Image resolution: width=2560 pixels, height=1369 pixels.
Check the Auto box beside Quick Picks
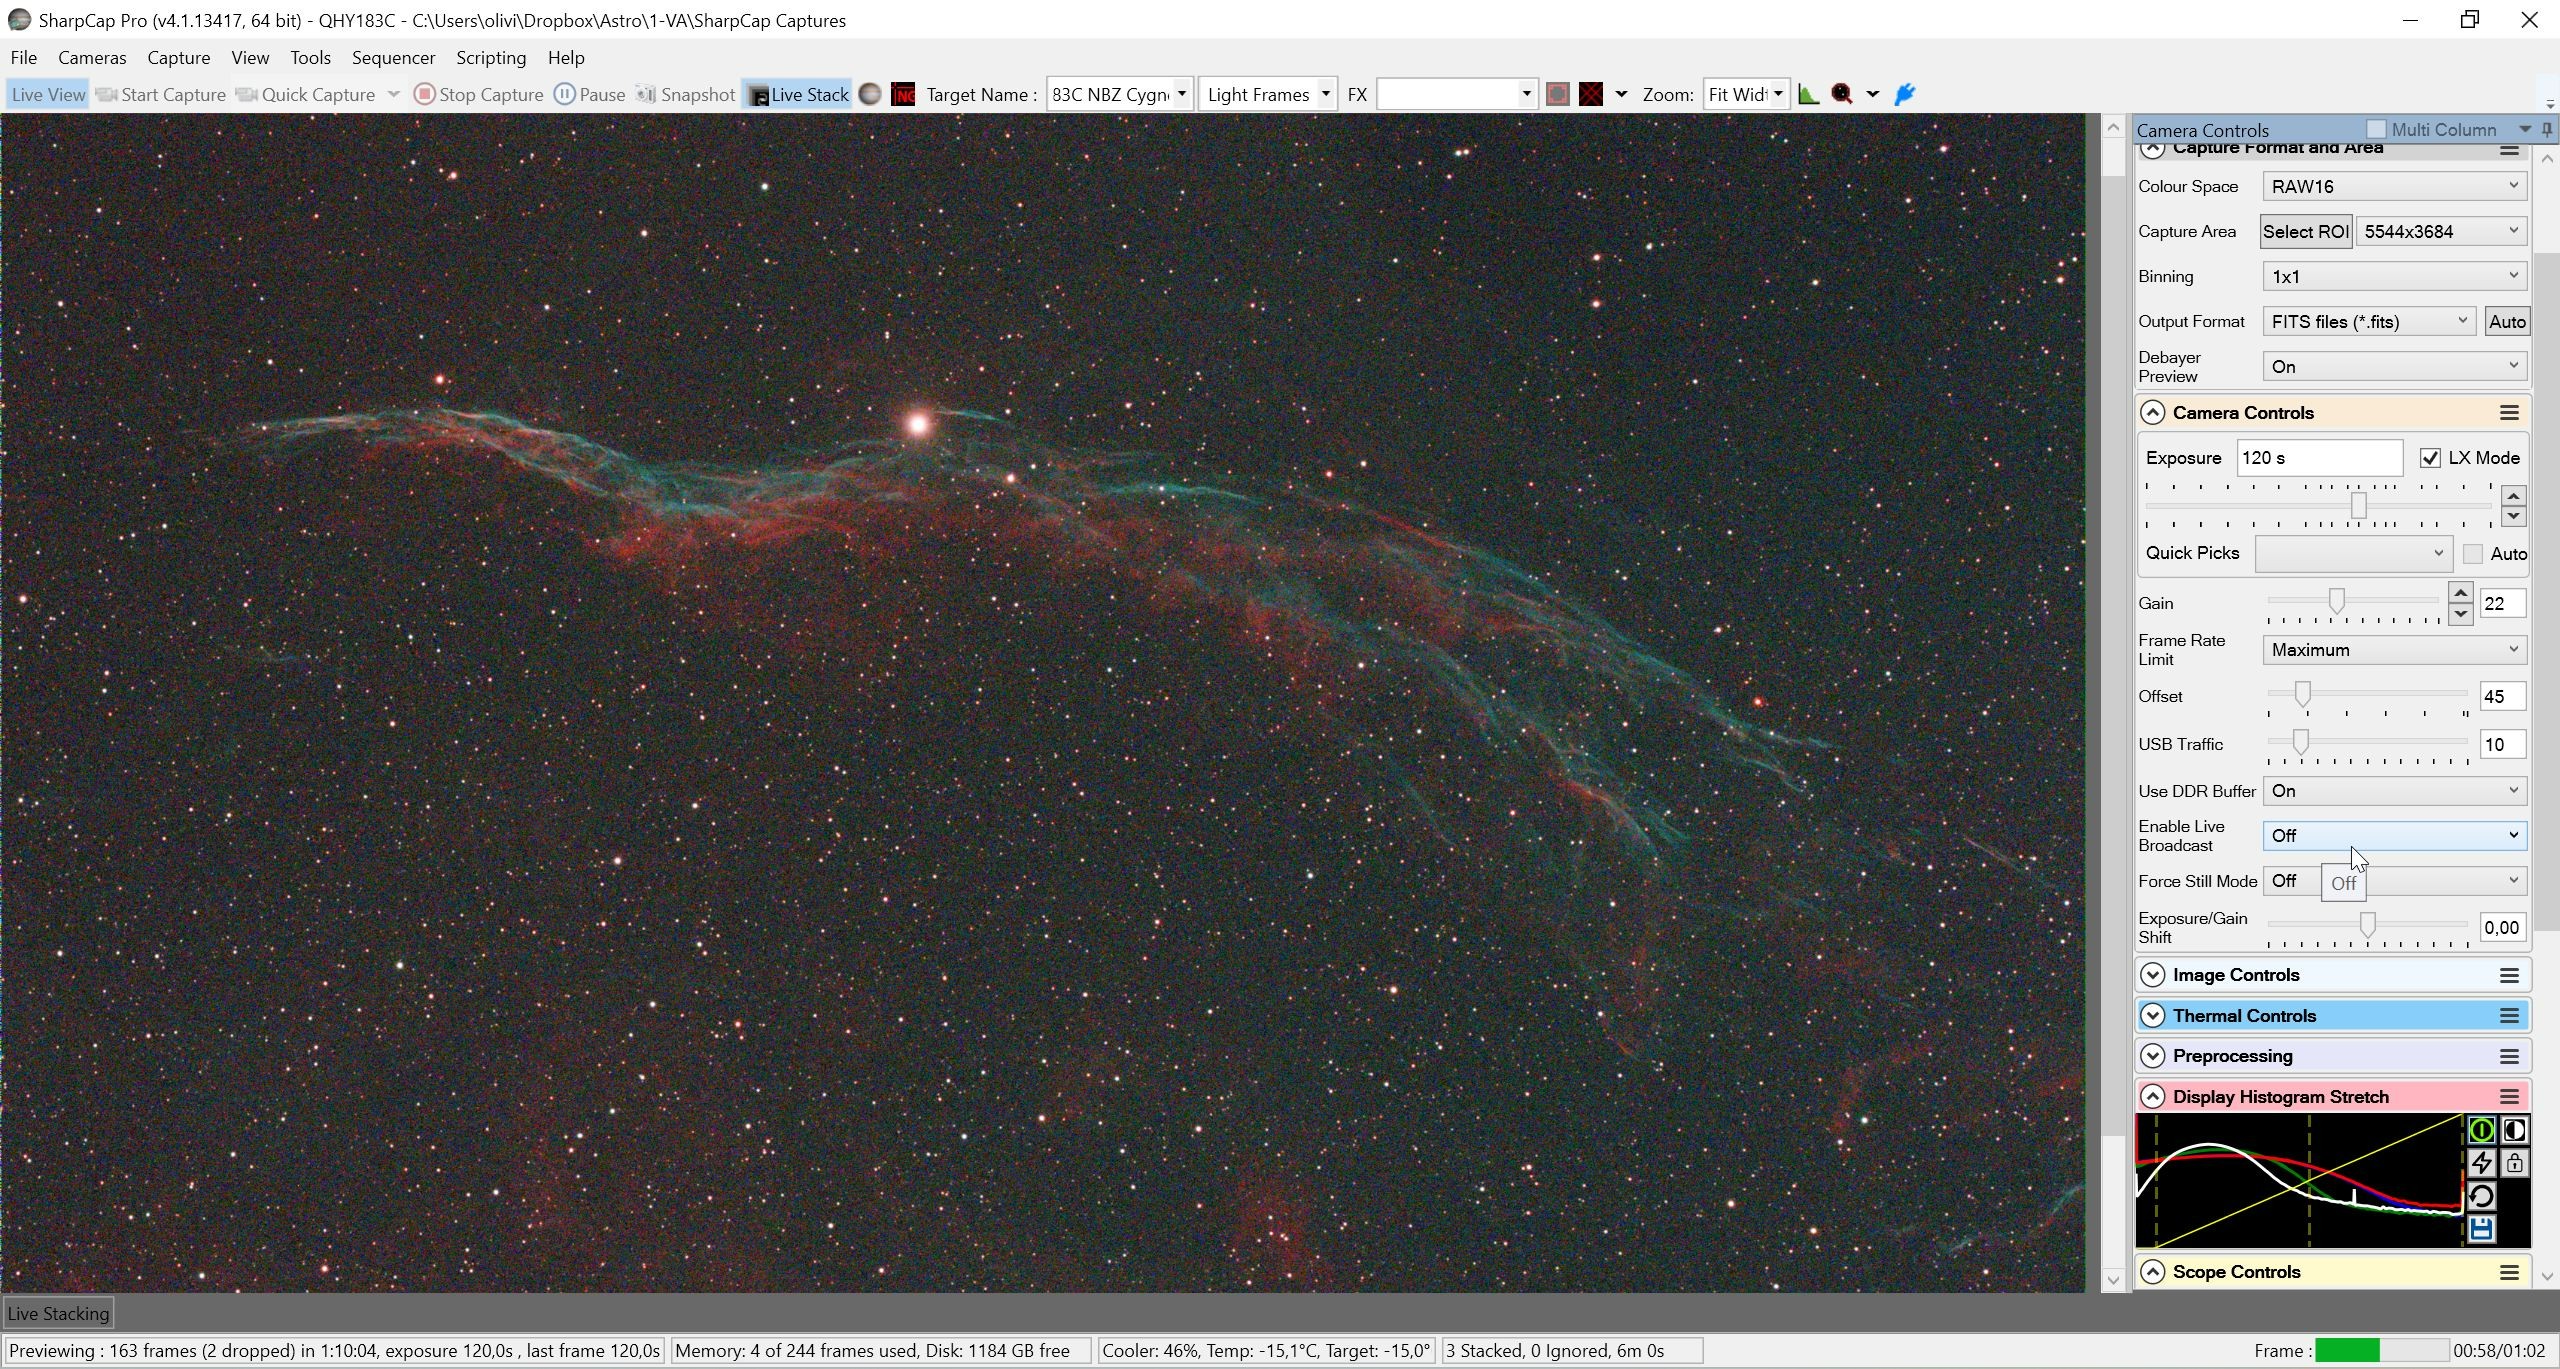click(2473, 554)
